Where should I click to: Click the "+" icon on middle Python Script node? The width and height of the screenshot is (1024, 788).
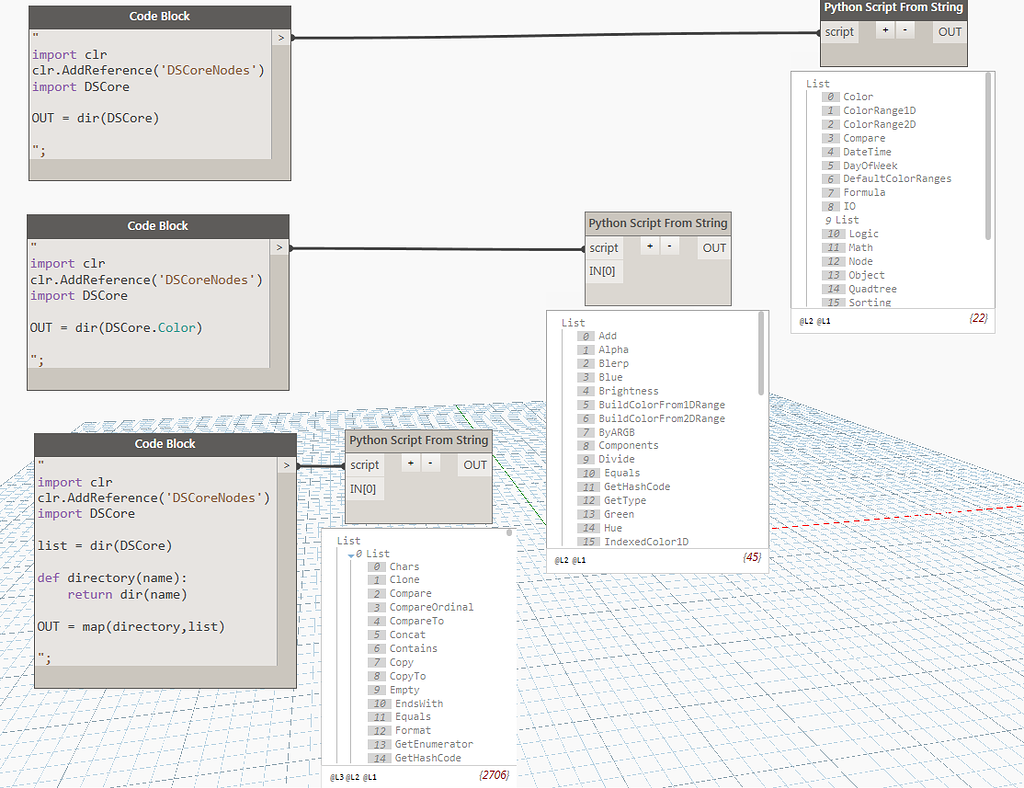[x=650, y=247]
